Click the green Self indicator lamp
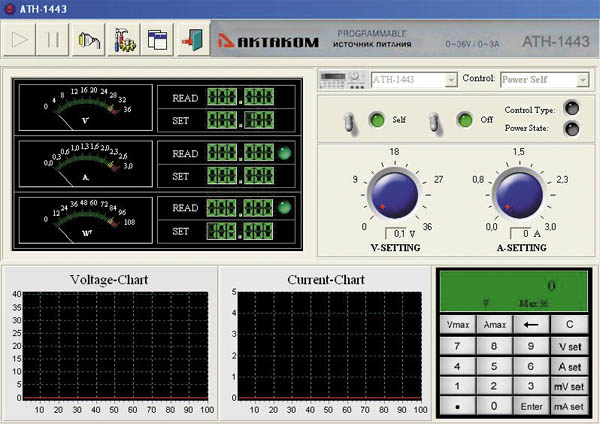600x424 pixels. (x=377, y=120)
